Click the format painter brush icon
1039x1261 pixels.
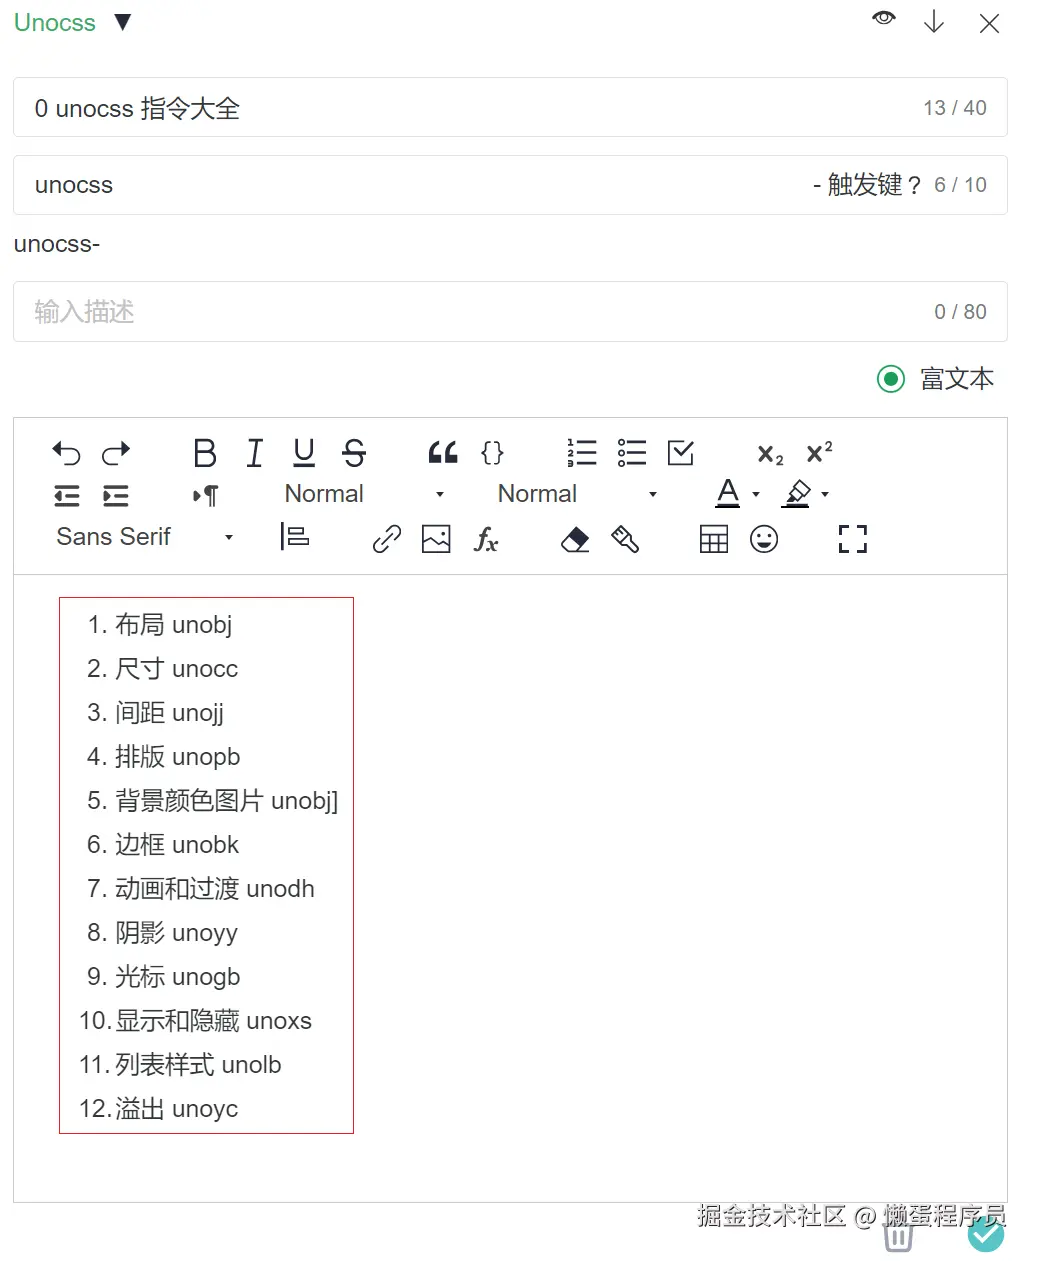(x=625, y=540)
